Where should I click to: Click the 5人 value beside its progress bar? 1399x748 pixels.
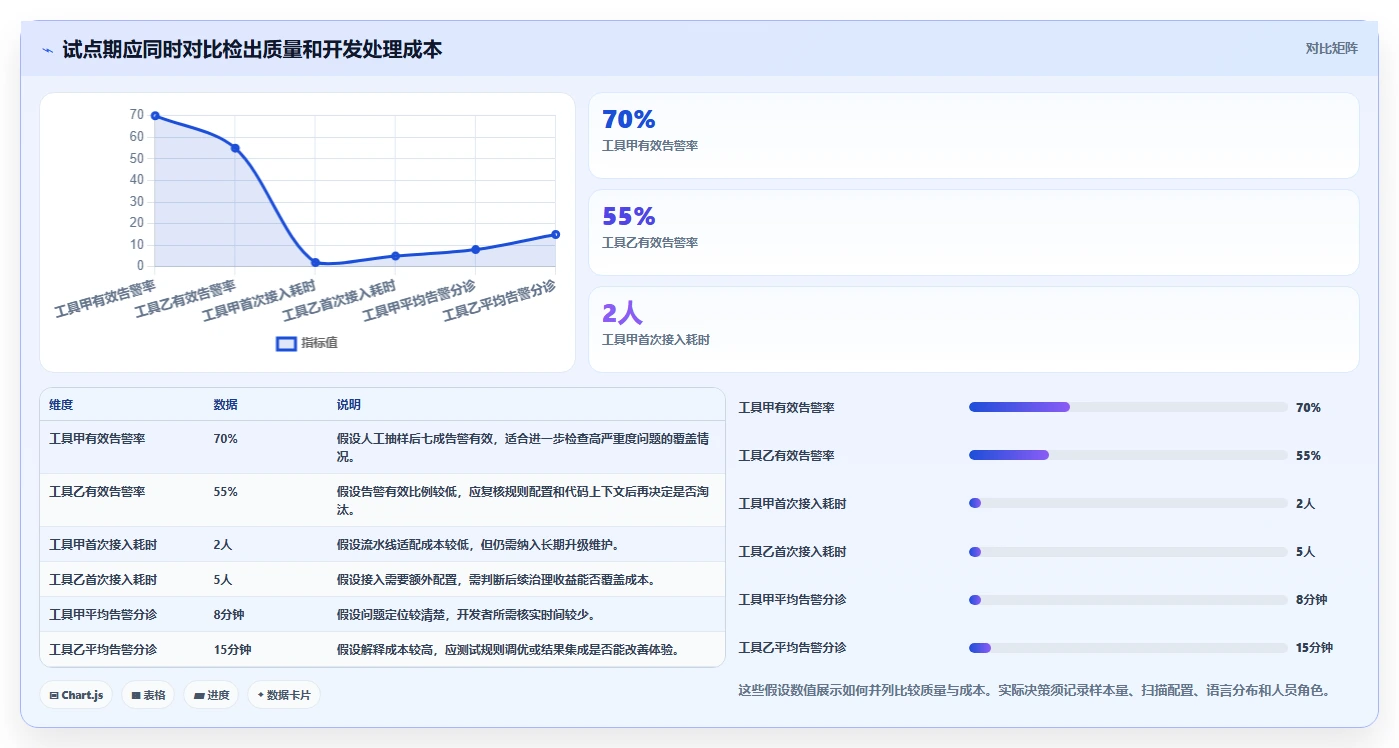pos(1305,552)
